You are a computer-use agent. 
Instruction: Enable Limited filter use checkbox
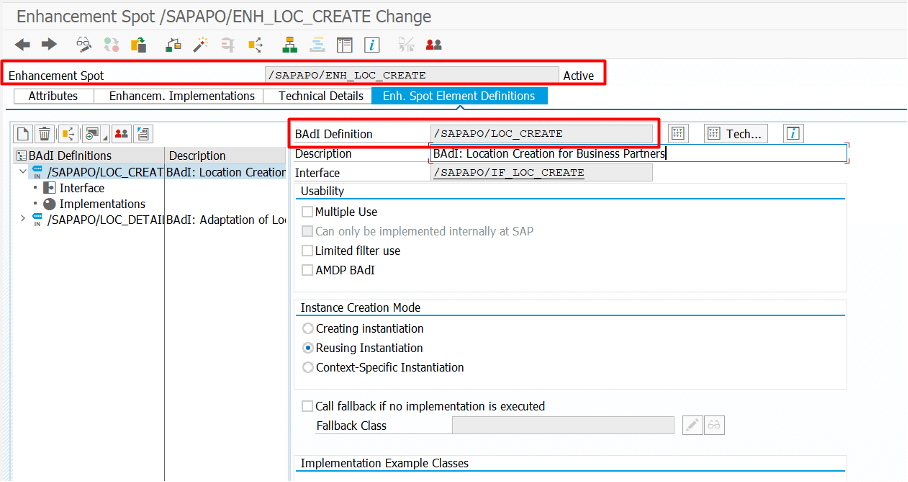(x=307, y=251)
